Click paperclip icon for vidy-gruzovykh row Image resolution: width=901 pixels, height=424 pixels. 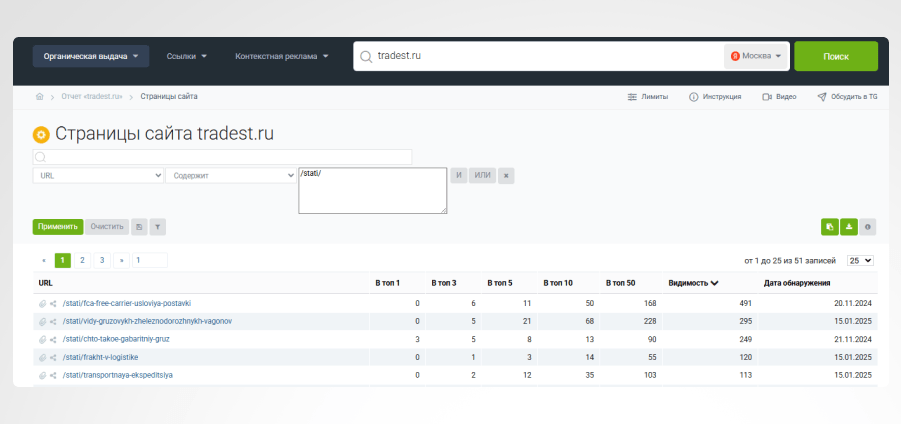[x=42, y=322]
